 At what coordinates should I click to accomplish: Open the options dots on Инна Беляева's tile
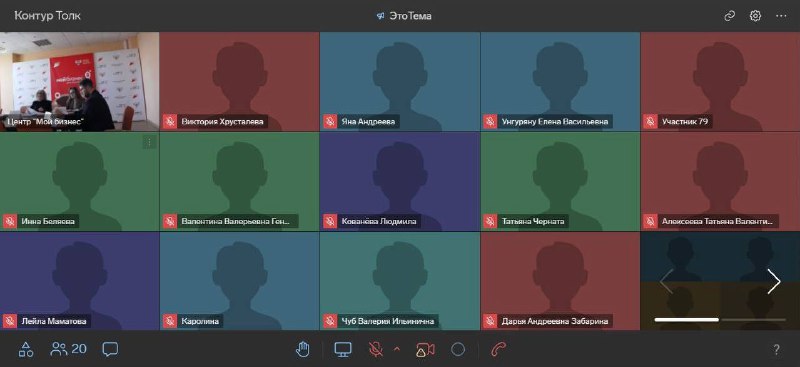[149, 142]
